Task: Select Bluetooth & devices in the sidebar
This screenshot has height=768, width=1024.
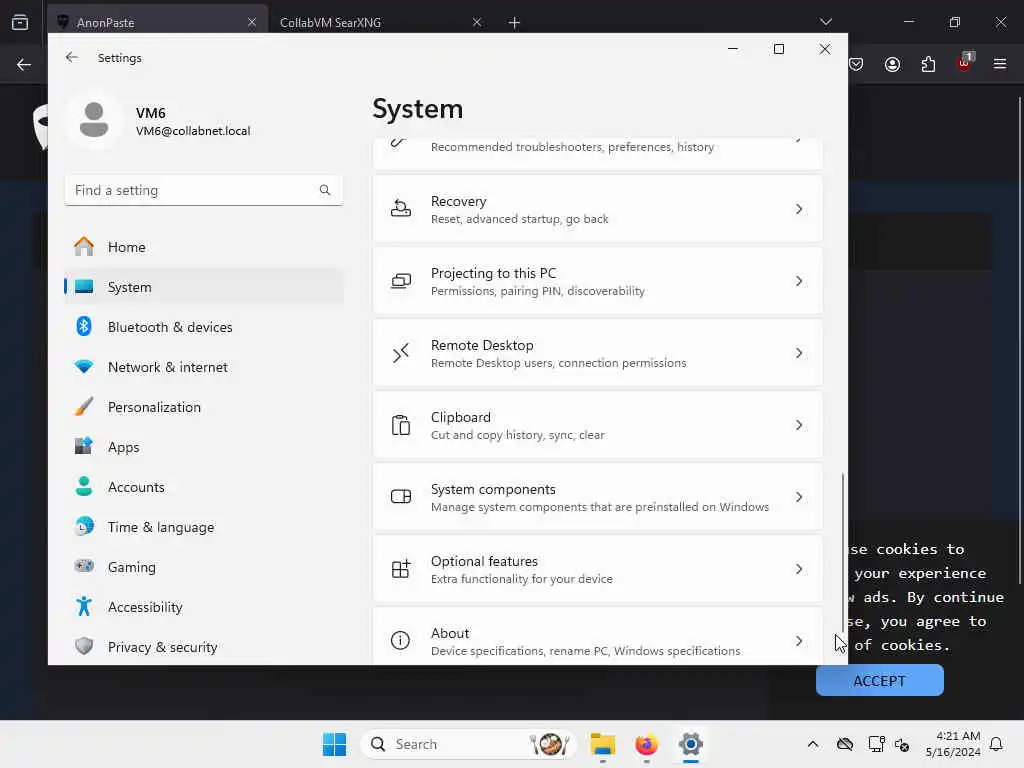Action: click(204, 327)
